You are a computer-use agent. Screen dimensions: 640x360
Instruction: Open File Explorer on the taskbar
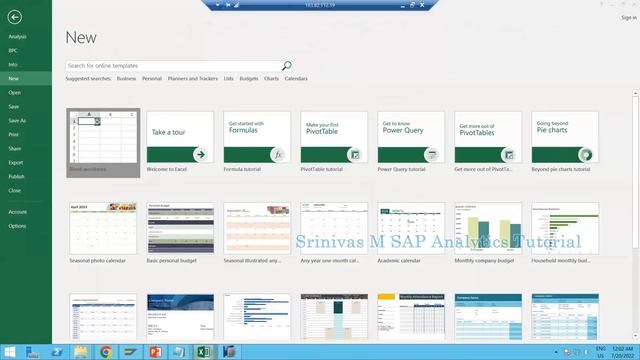pos(81,352)
